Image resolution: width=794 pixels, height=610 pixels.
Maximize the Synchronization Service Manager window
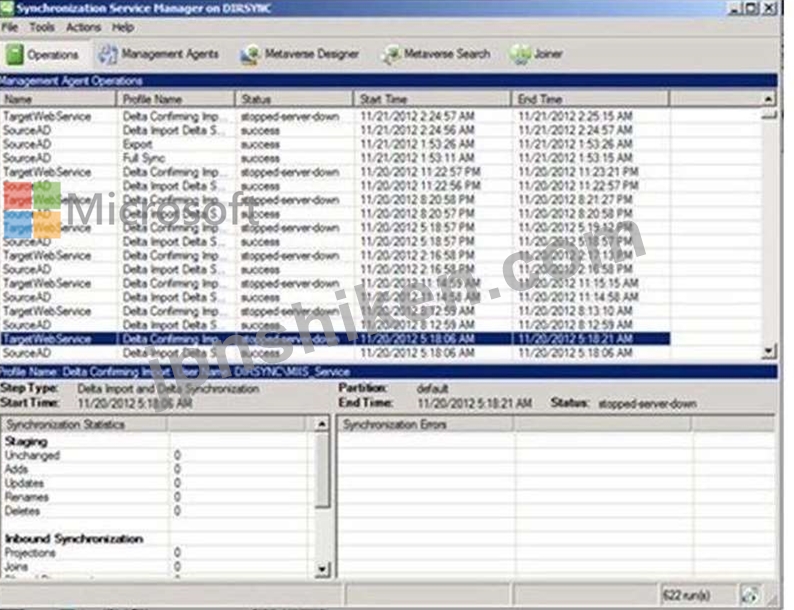tap(751, 8)
